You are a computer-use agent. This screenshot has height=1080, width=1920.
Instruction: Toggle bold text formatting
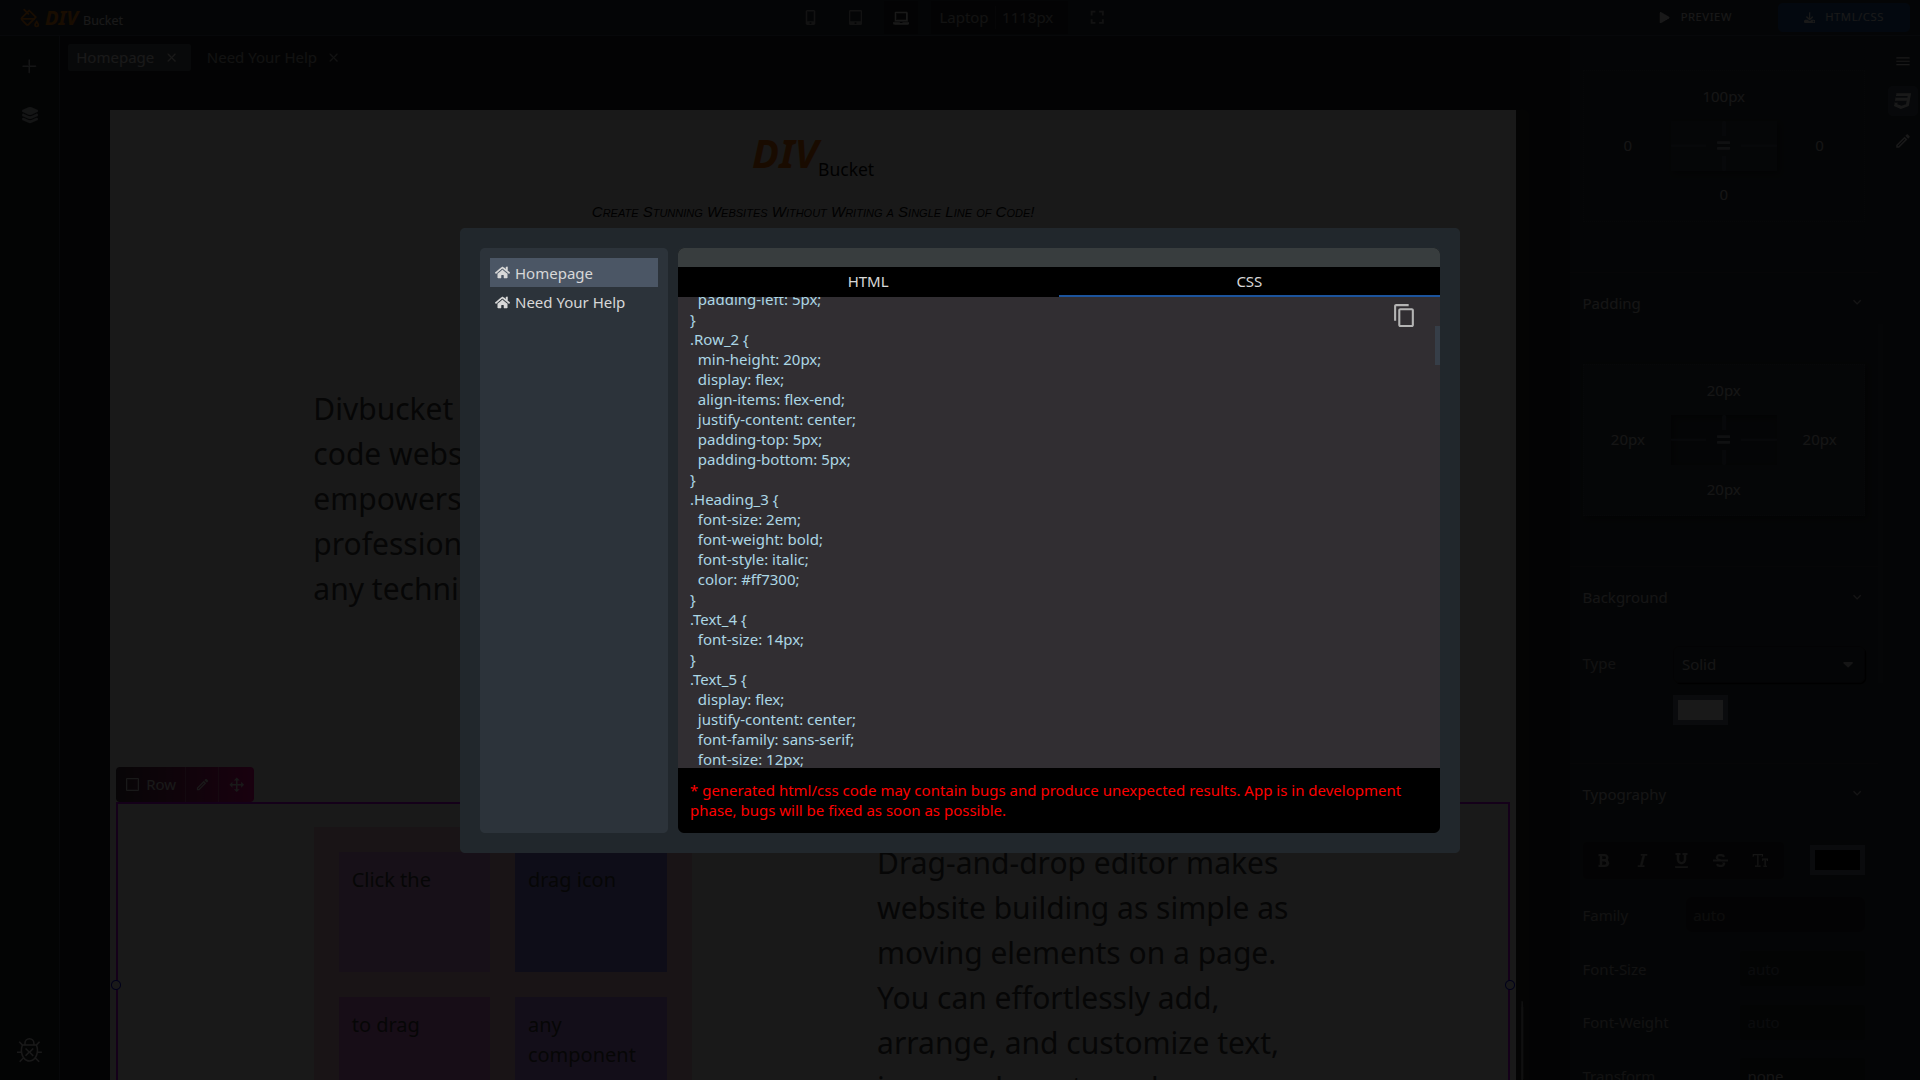pos(1603,861)
